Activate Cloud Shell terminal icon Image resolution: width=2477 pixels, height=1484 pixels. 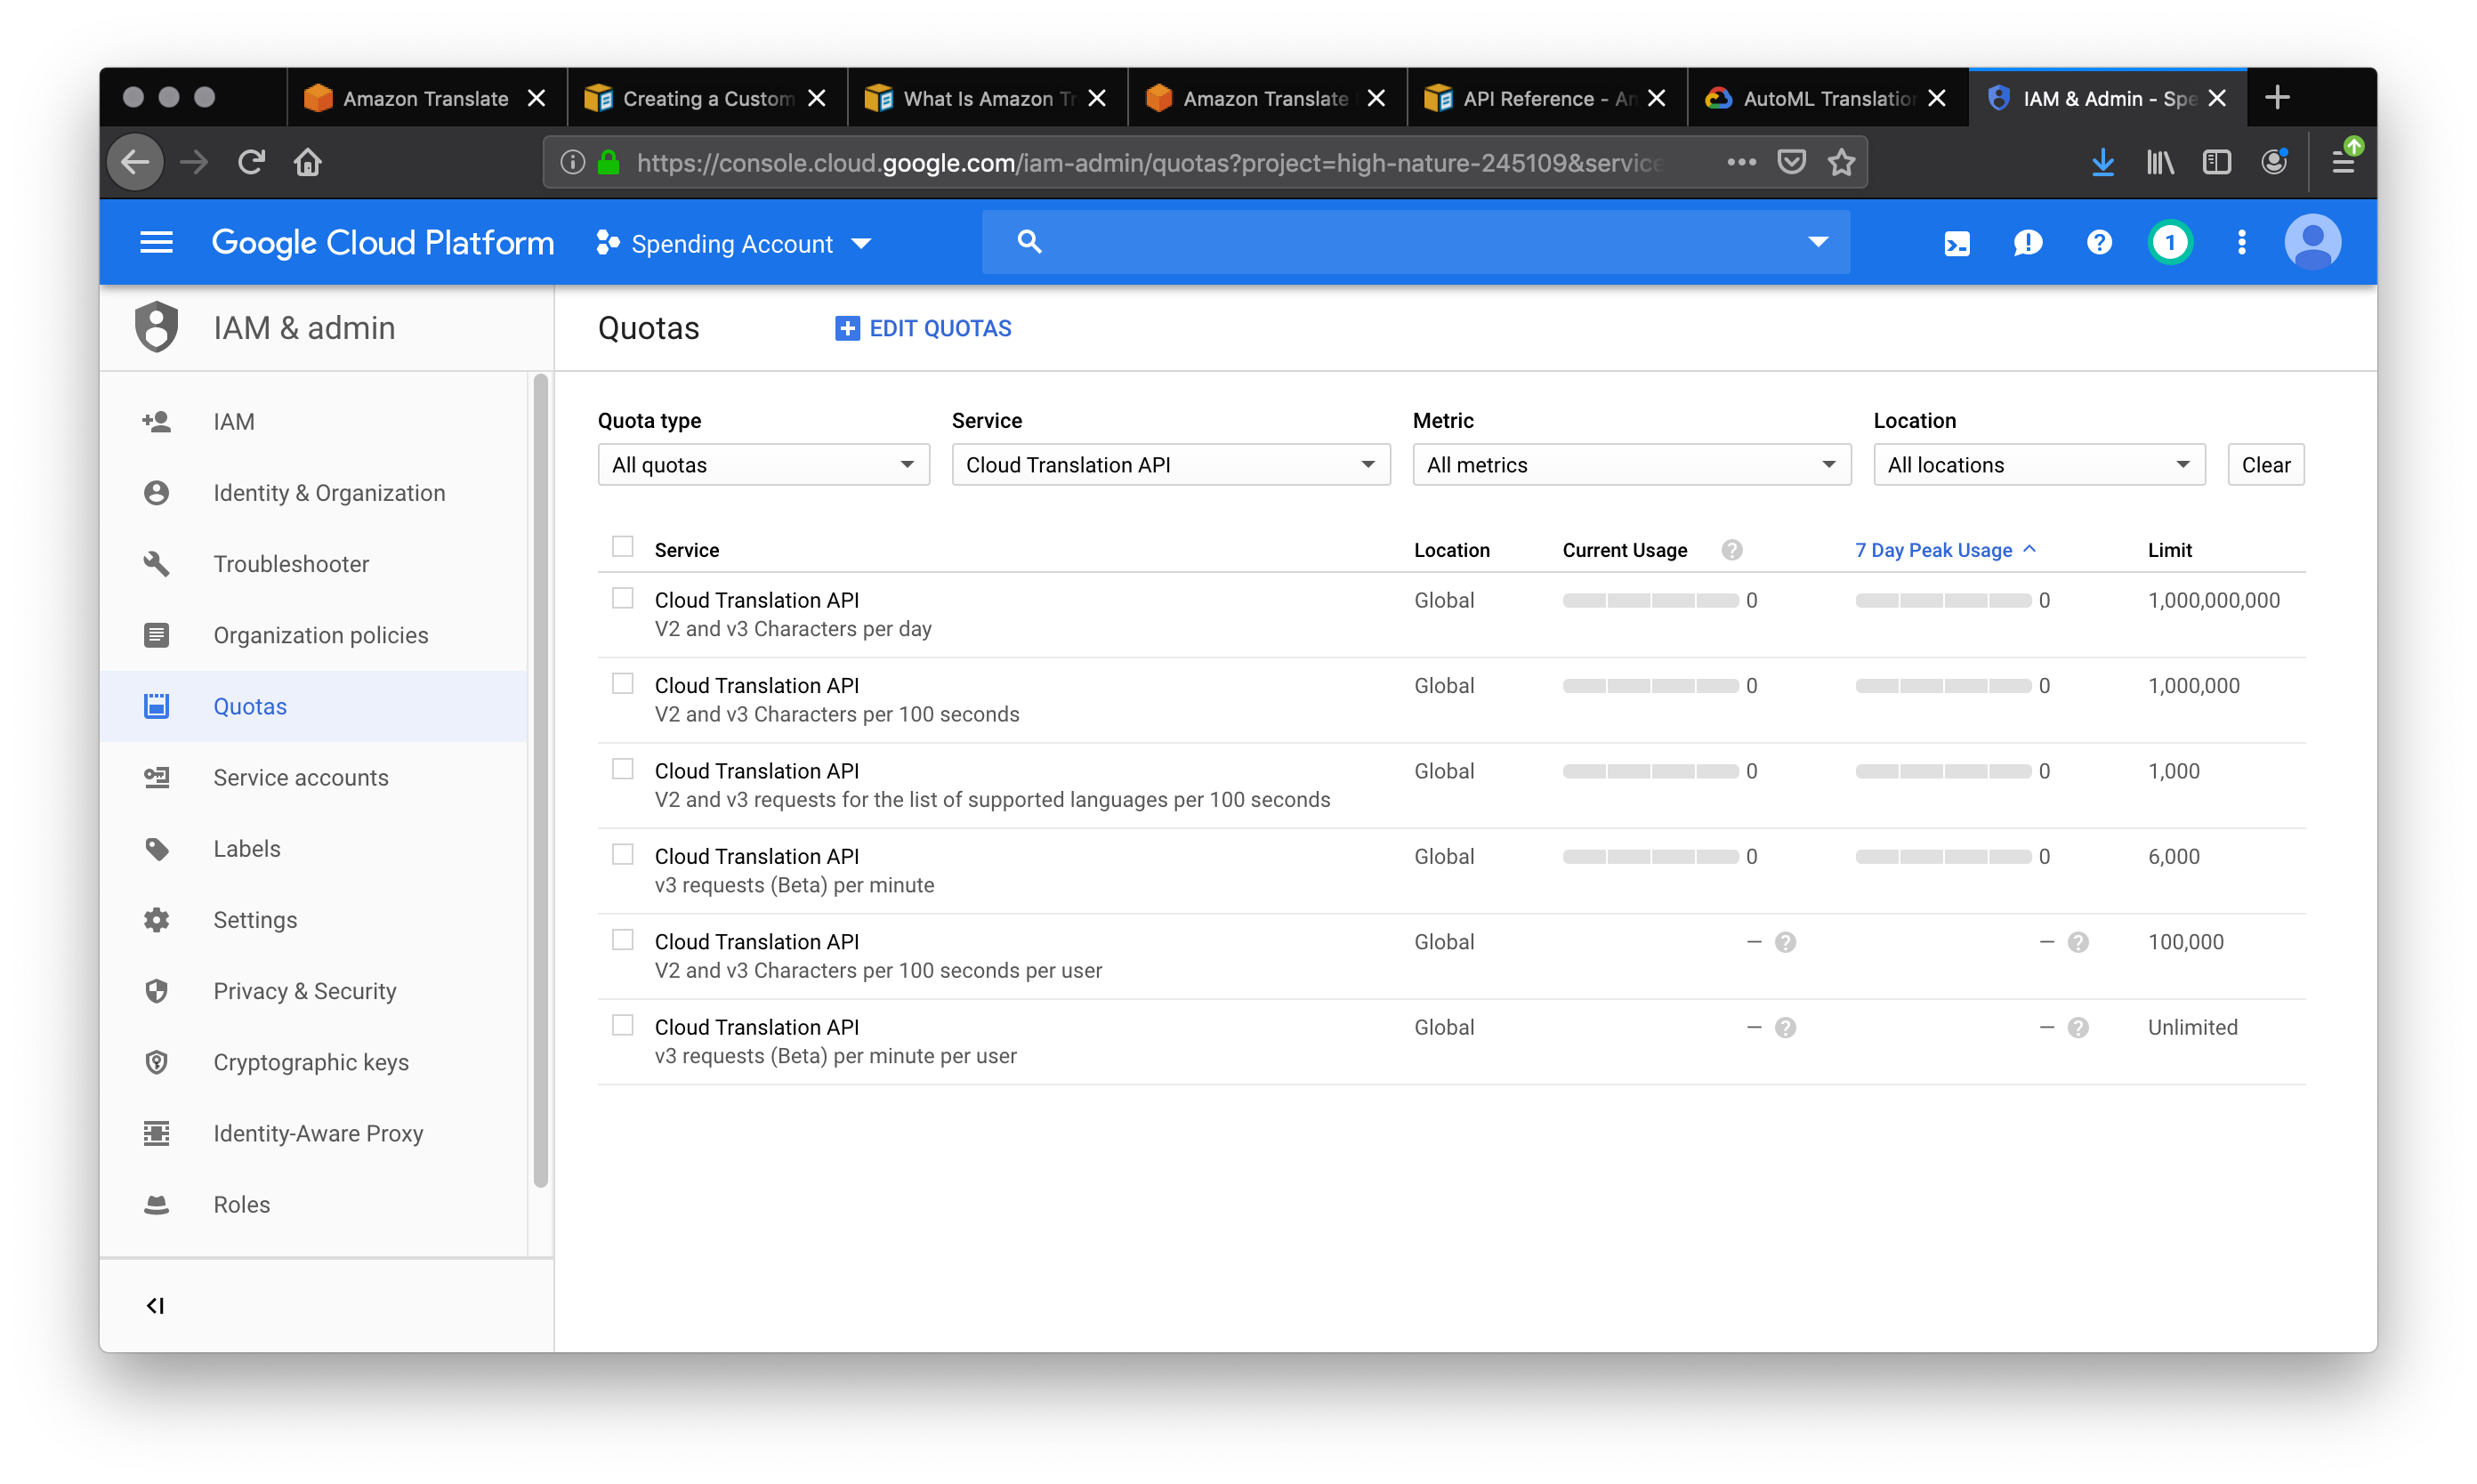pyautogui.click(x=1956, y=243)
